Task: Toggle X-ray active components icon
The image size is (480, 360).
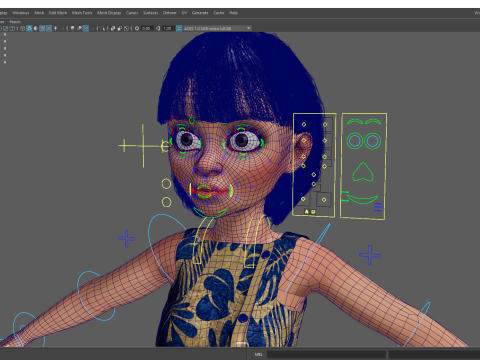Action: [119, 28]
